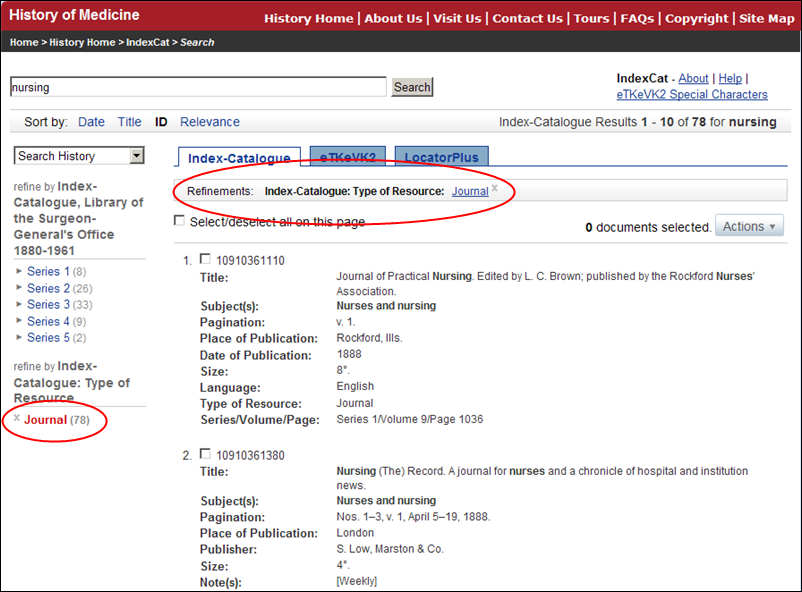Screen dimensions: 802x592
Task: Sort results by Relevance
Action: (x=210, y=122)
